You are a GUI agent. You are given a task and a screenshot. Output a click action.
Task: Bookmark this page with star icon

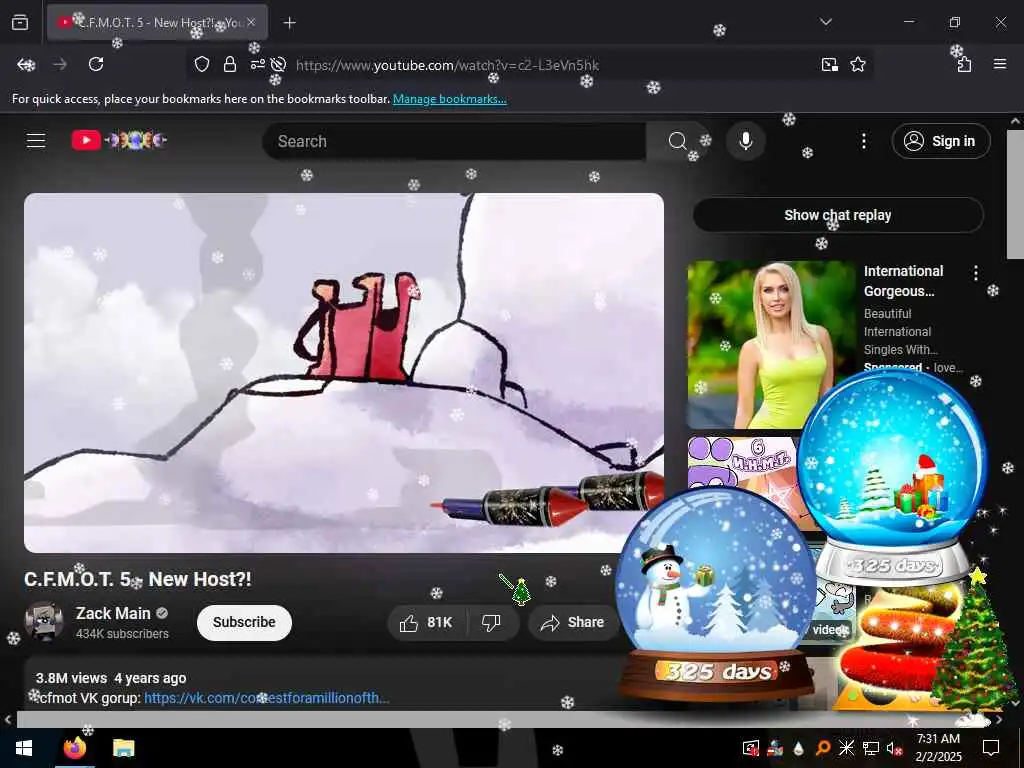pyautogui.click(x=857, y=64)
